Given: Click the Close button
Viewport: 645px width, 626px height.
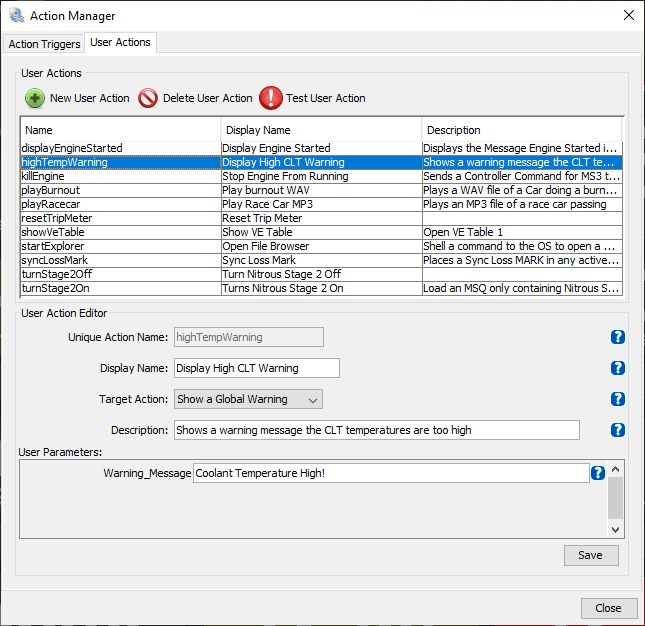Looking at the screenshot, I should point(609,608).
